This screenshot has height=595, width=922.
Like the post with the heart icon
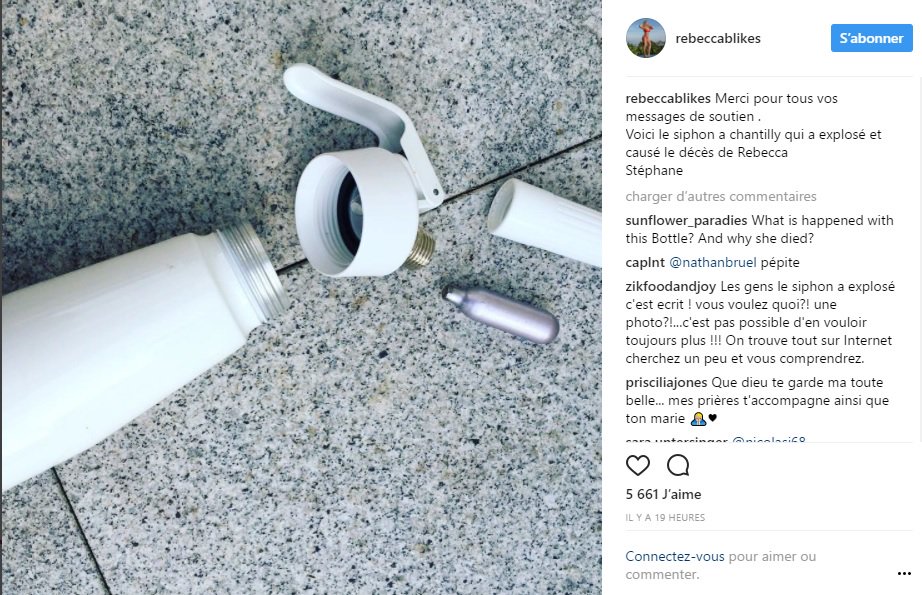(637, 466)
